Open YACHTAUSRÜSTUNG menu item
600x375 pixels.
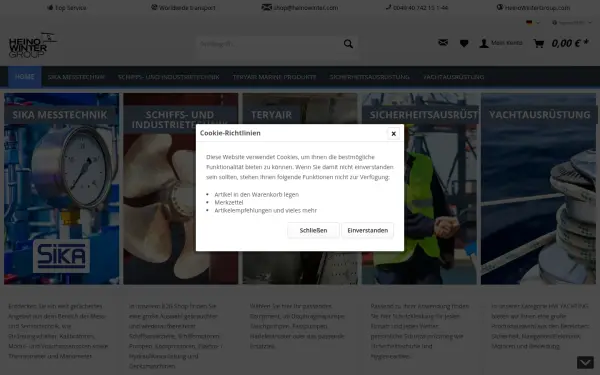pos(453,77)
